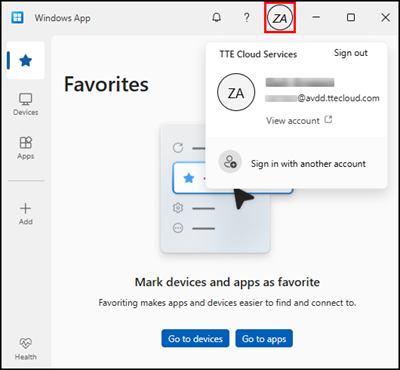Viewport: 400px width, 370px height.
Task: Select the Favorites star sidebar item
Action: coord(26,60)
